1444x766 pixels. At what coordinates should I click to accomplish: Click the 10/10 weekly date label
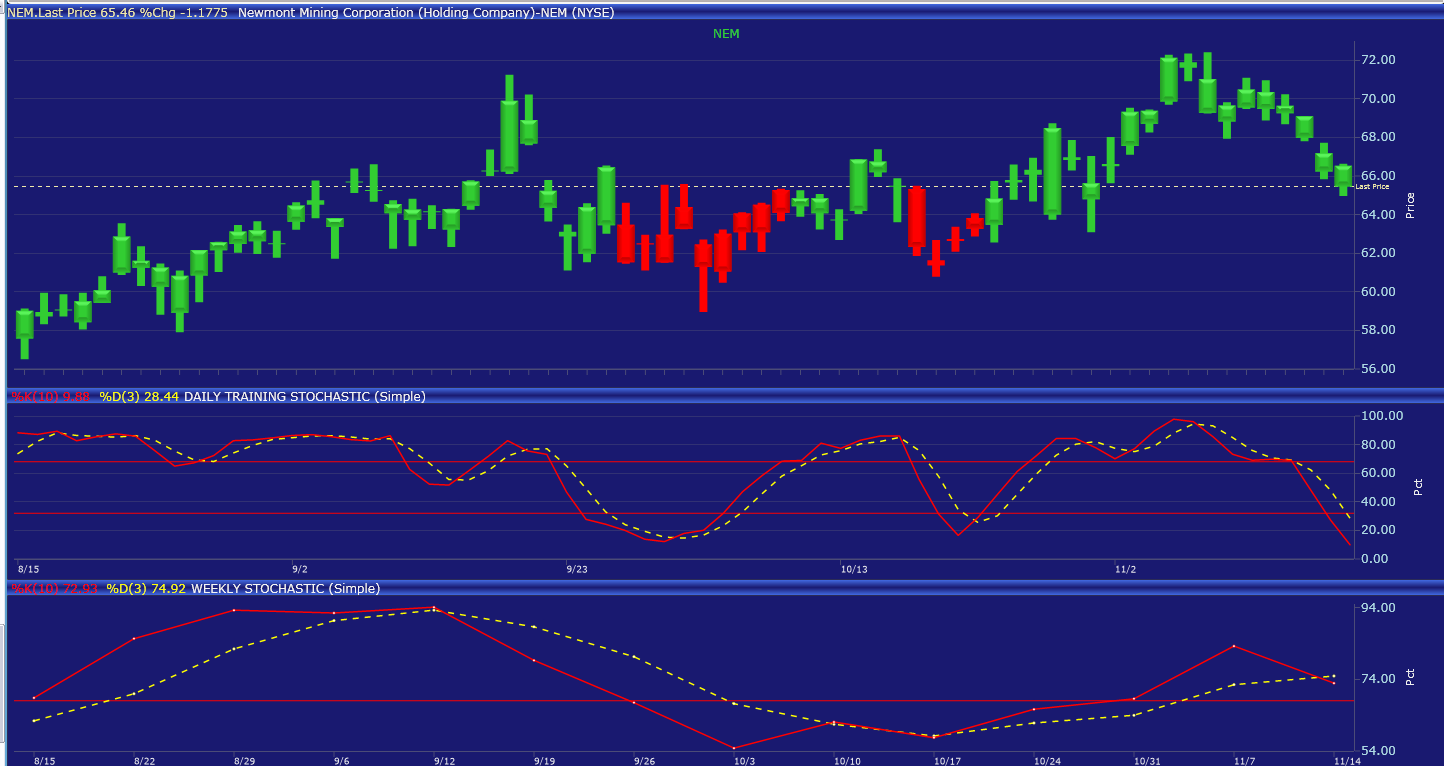coord(847,761)
